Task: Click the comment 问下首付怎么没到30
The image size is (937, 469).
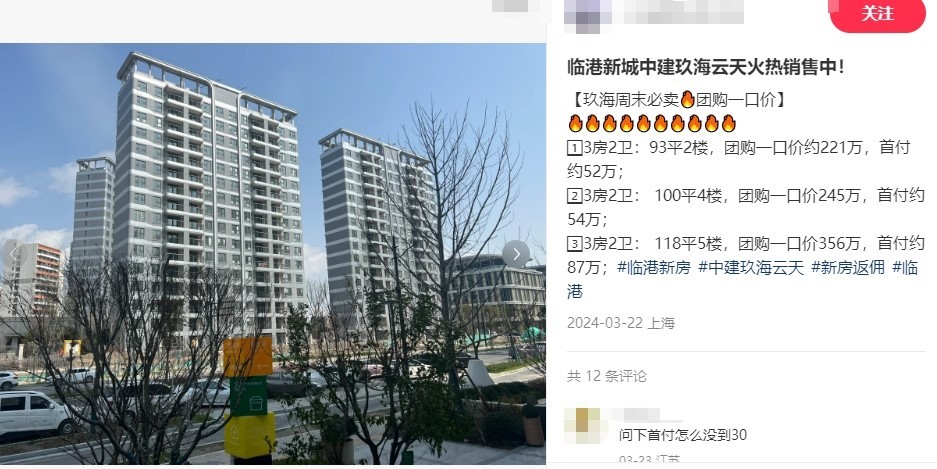Action: click(683, 435)
